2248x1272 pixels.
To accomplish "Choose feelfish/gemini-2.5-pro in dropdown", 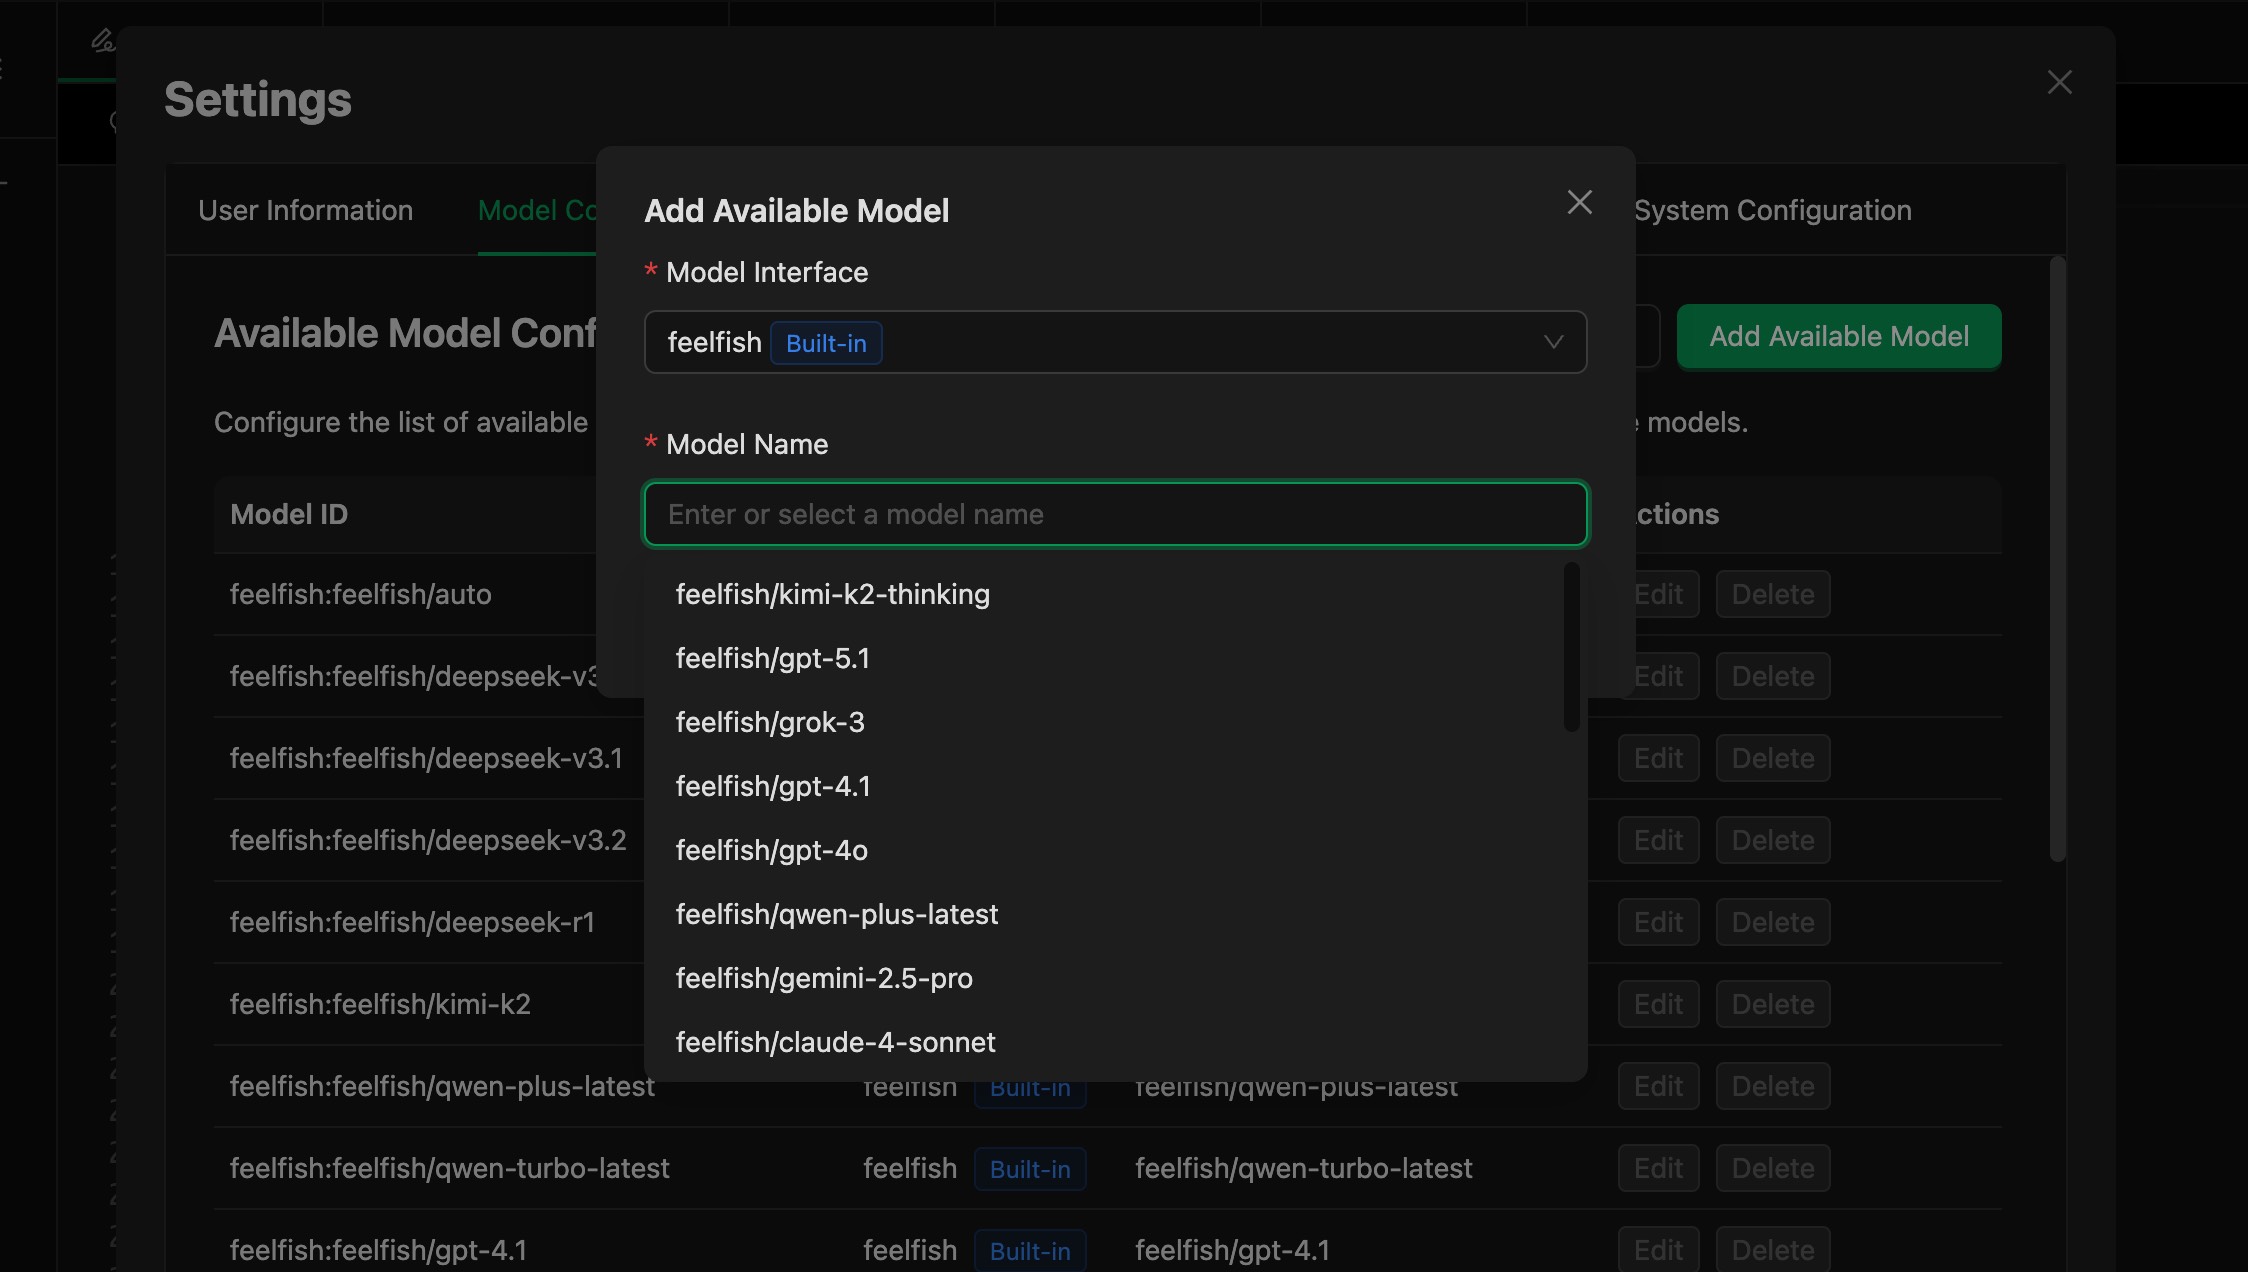I will click(824, 979).
